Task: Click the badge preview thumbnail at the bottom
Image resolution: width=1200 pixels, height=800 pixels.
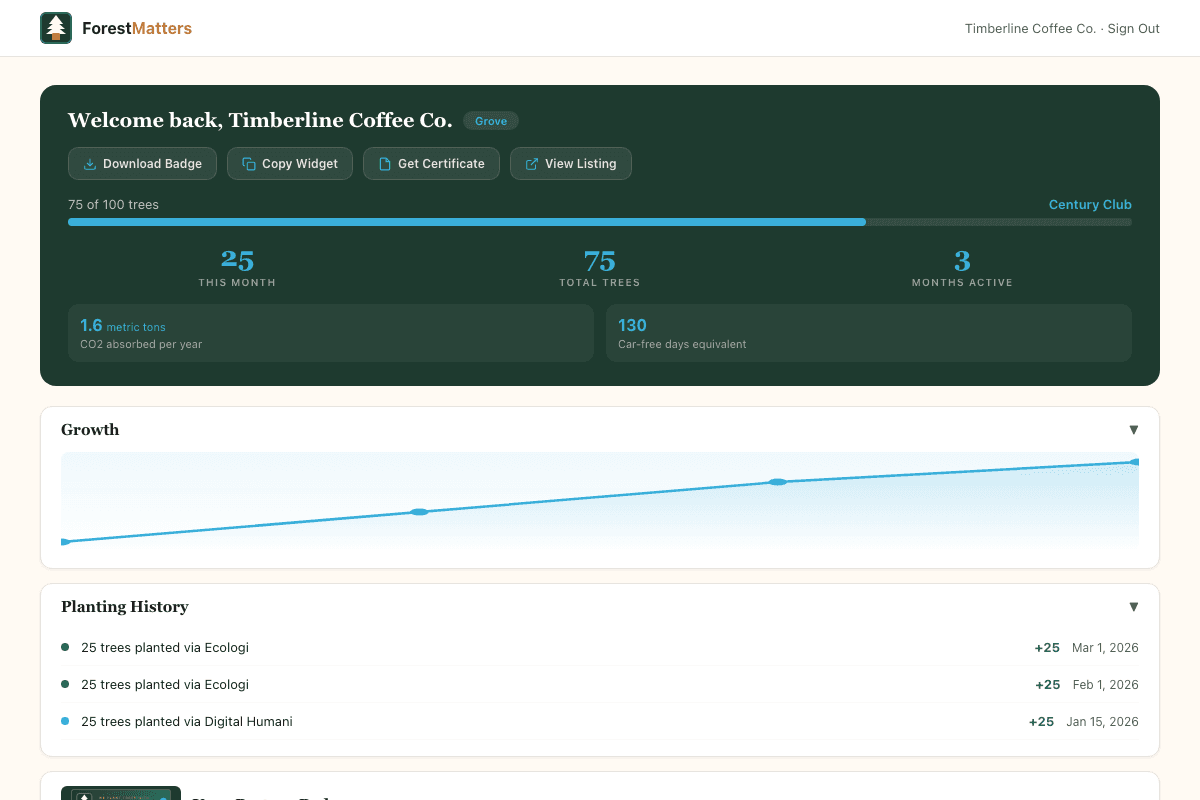Action: tap(120, 793)
